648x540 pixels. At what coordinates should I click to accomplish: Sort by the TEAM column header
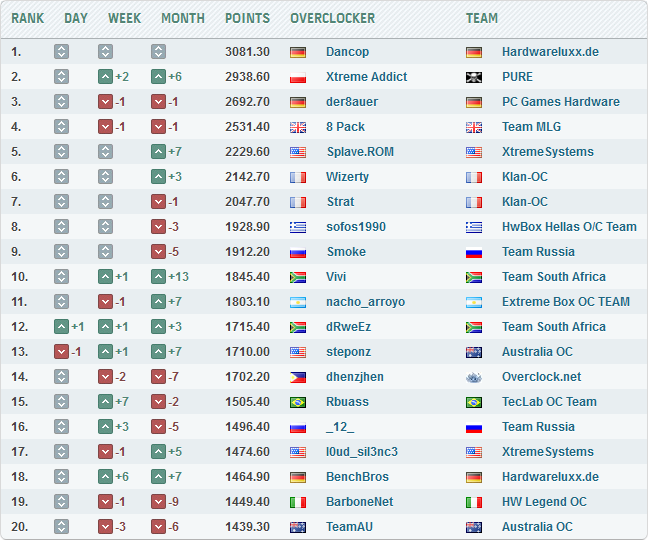click(482, 18)
